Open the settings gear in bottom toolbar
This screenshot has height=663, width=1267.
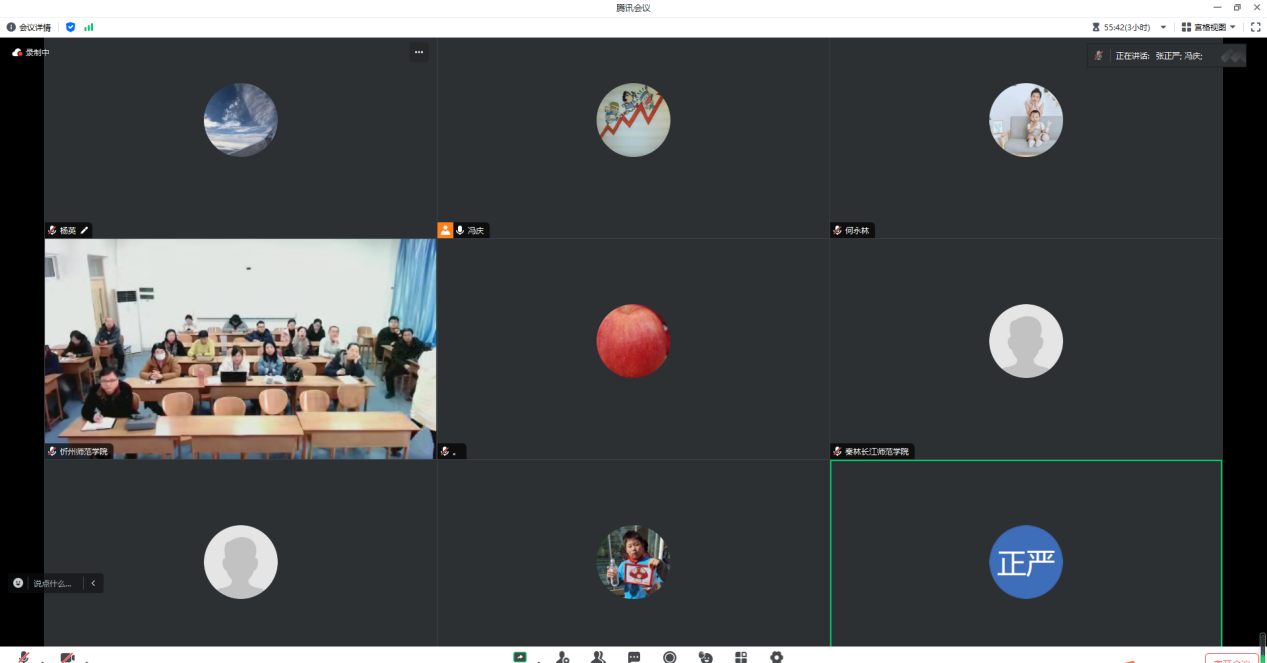click(x=776, y=657)
